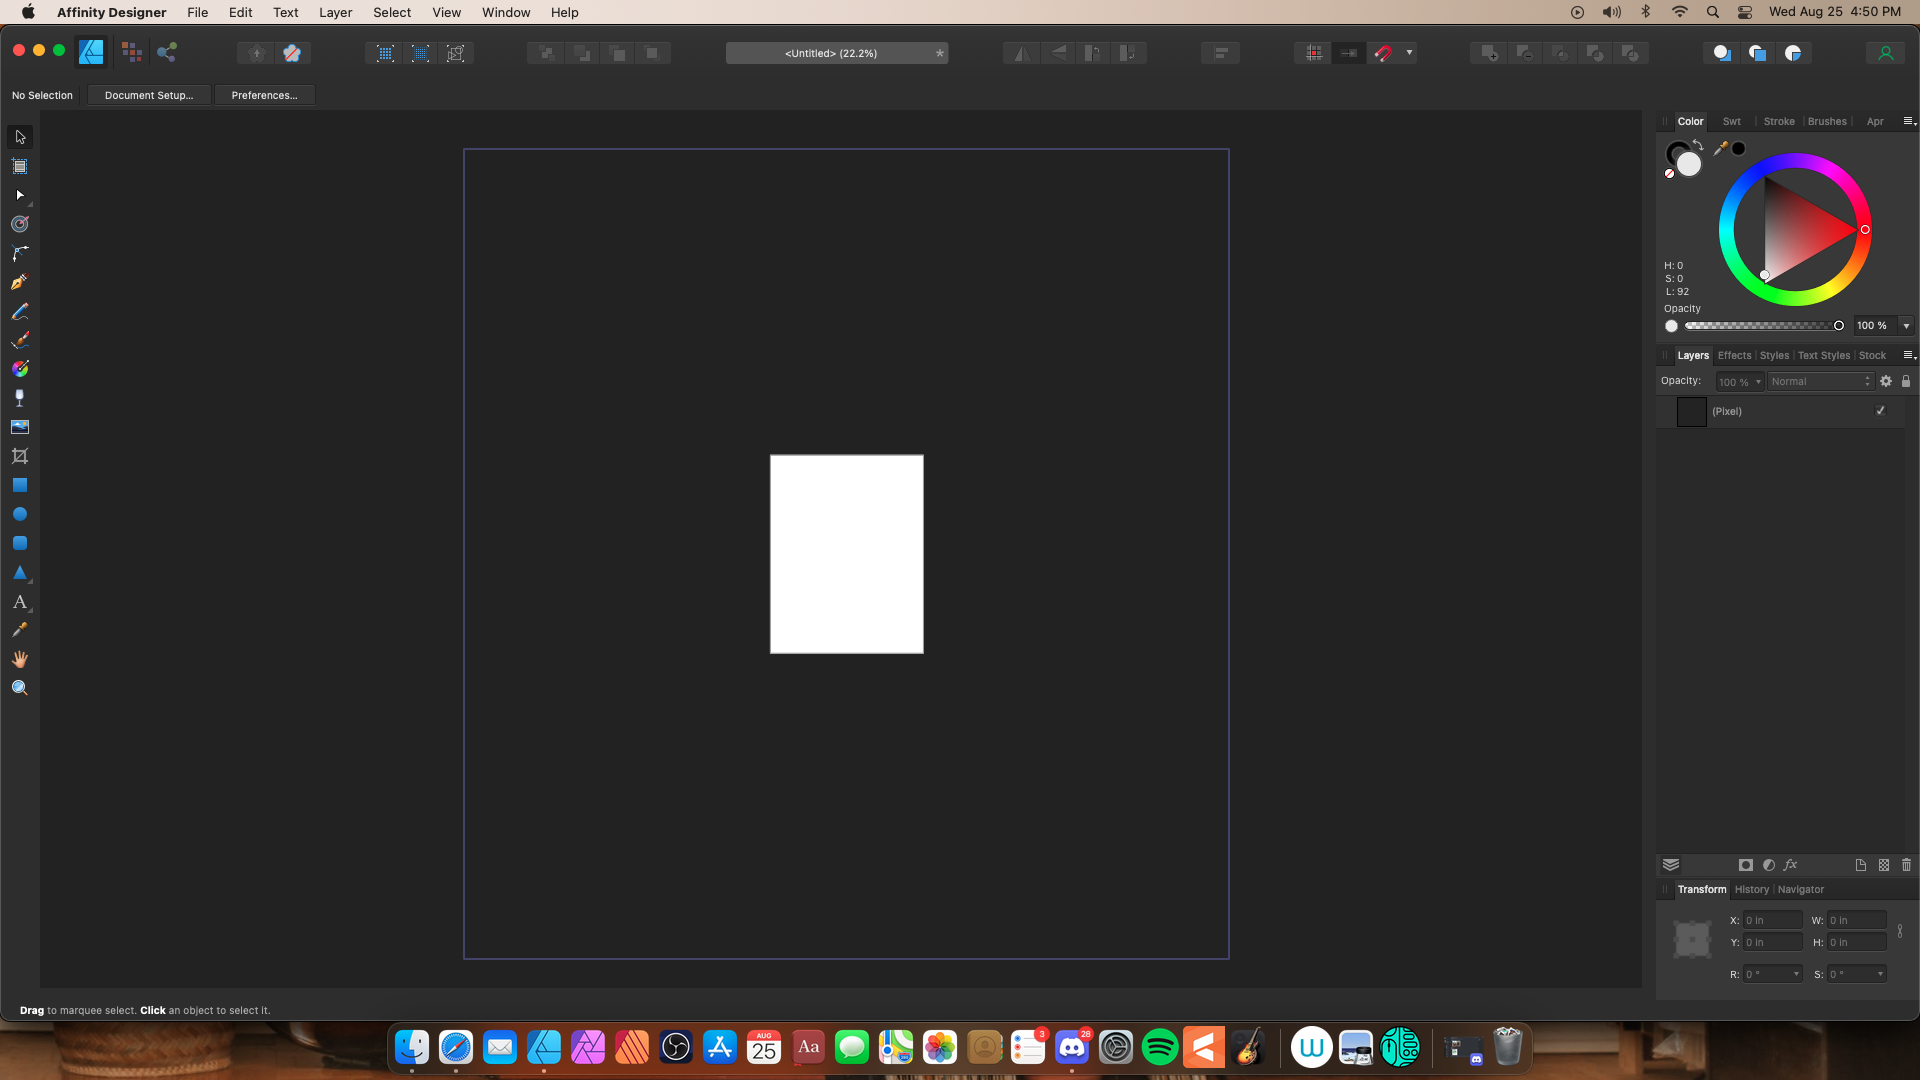This screenshot has height=1080, width=1920.
Task: Click the Document Setup button
Action: [148, 95]
